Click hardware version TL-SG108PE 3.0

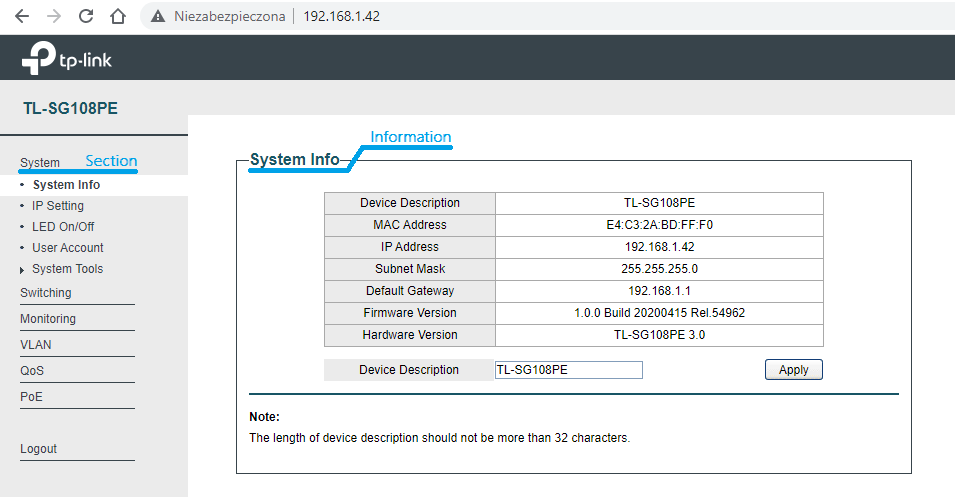pyautogui.click(x=660, y=334)
